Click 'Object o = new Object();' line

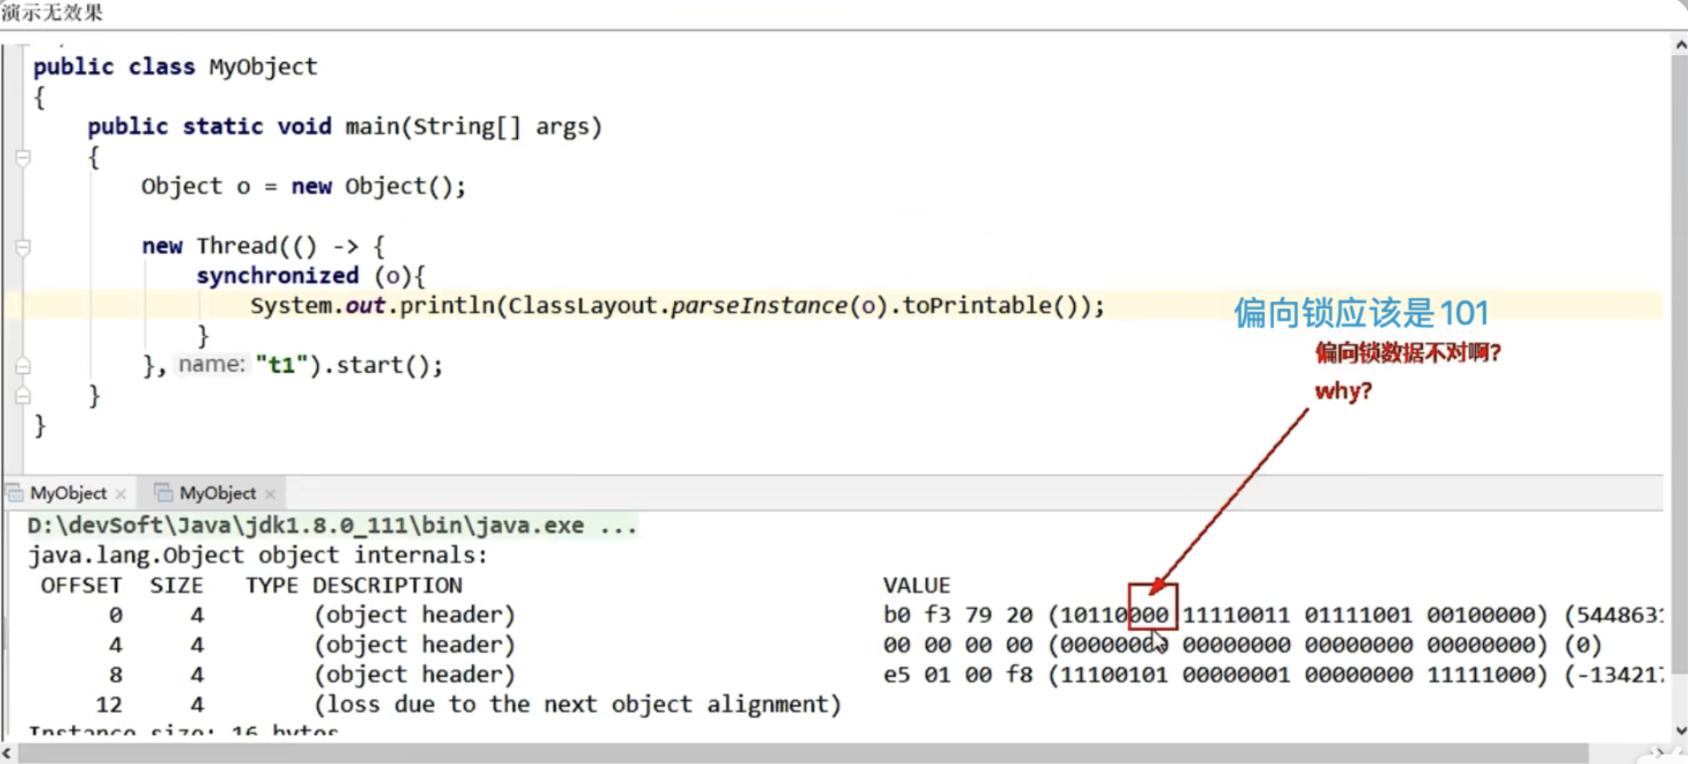click(303, 186)
